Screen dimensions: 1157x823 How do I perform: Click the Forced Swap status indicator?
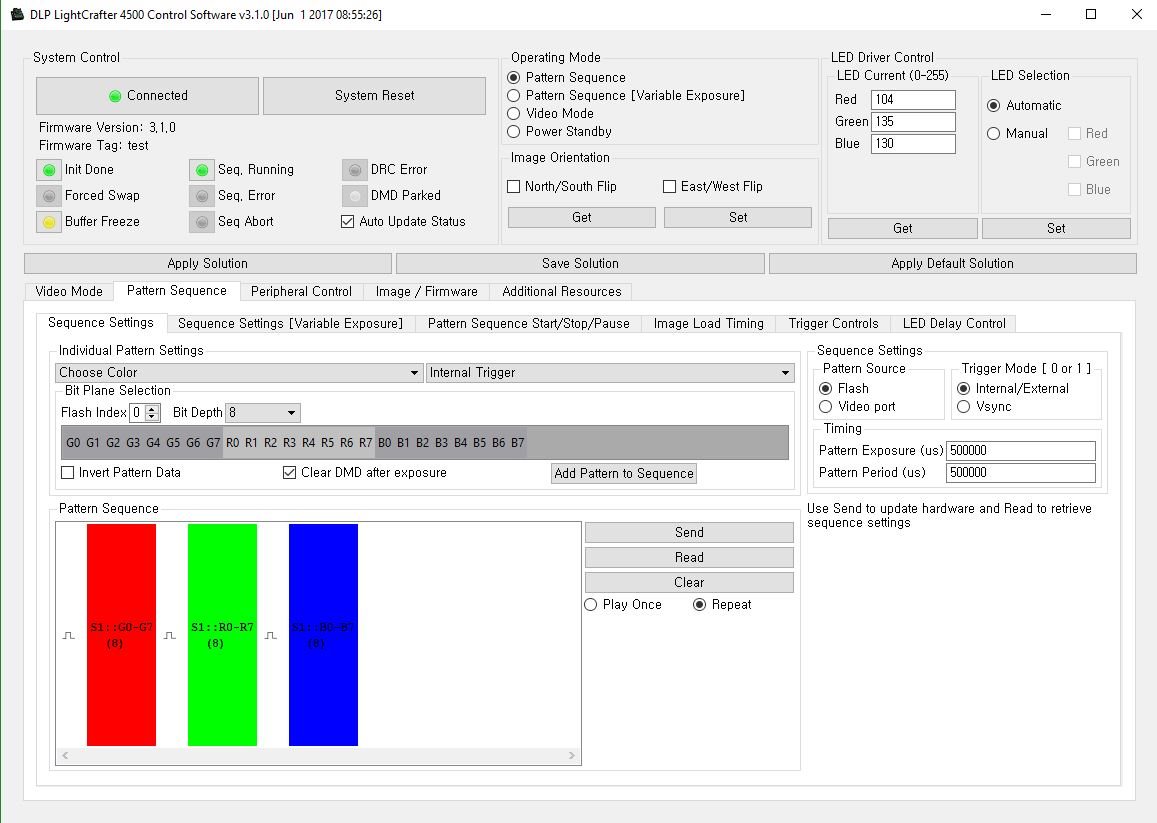[x=49, y=196]
